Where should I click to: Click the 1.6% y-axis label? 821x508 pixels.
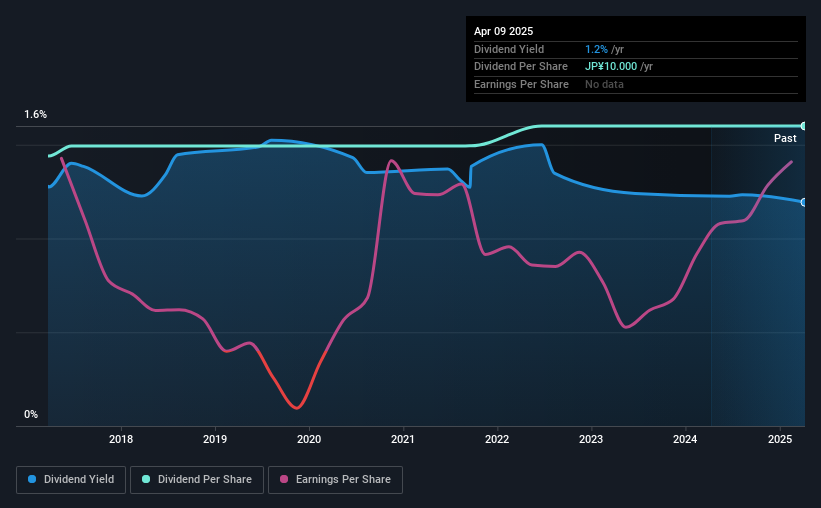(36, 114)
